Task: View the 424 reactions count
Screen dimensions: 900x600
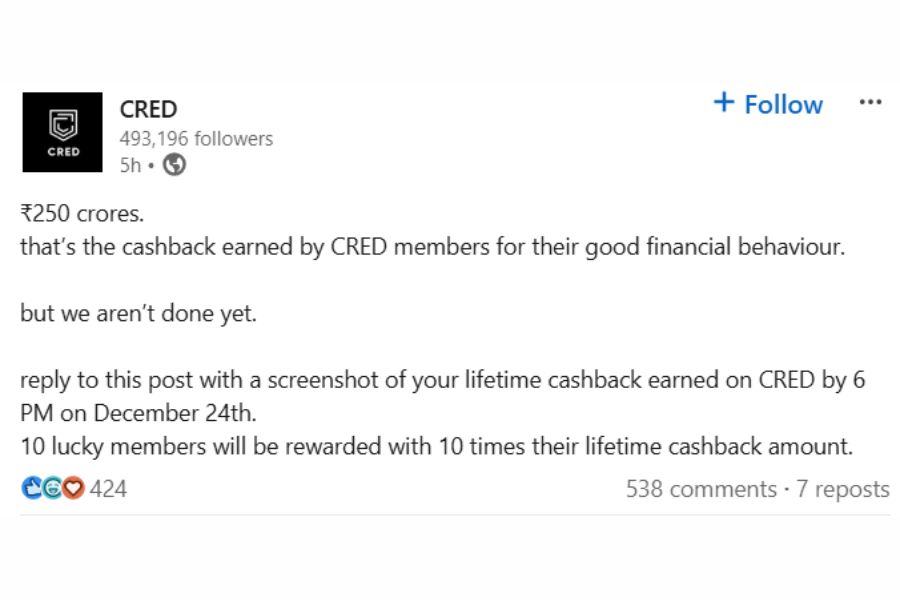Action: tap(108, 489)
